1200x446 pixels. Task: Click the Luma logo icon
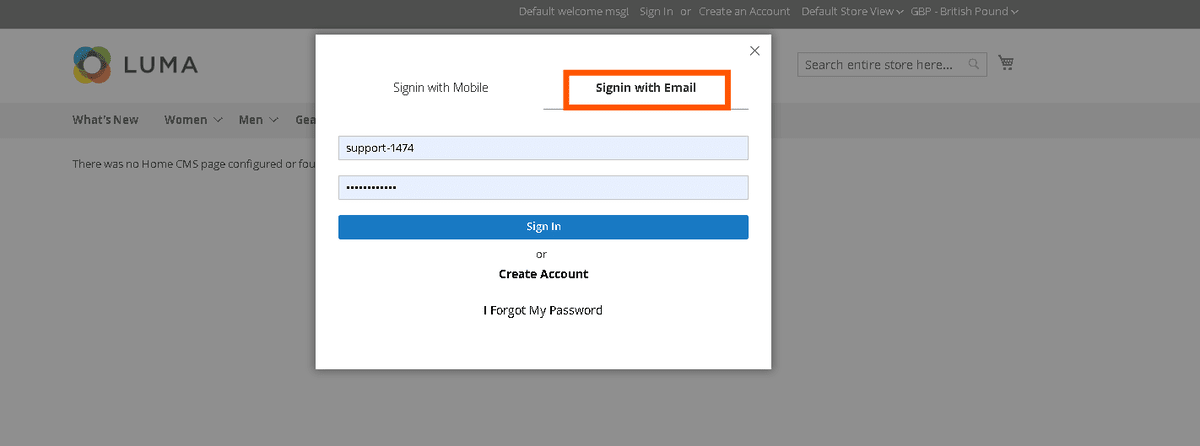[92, 65]
